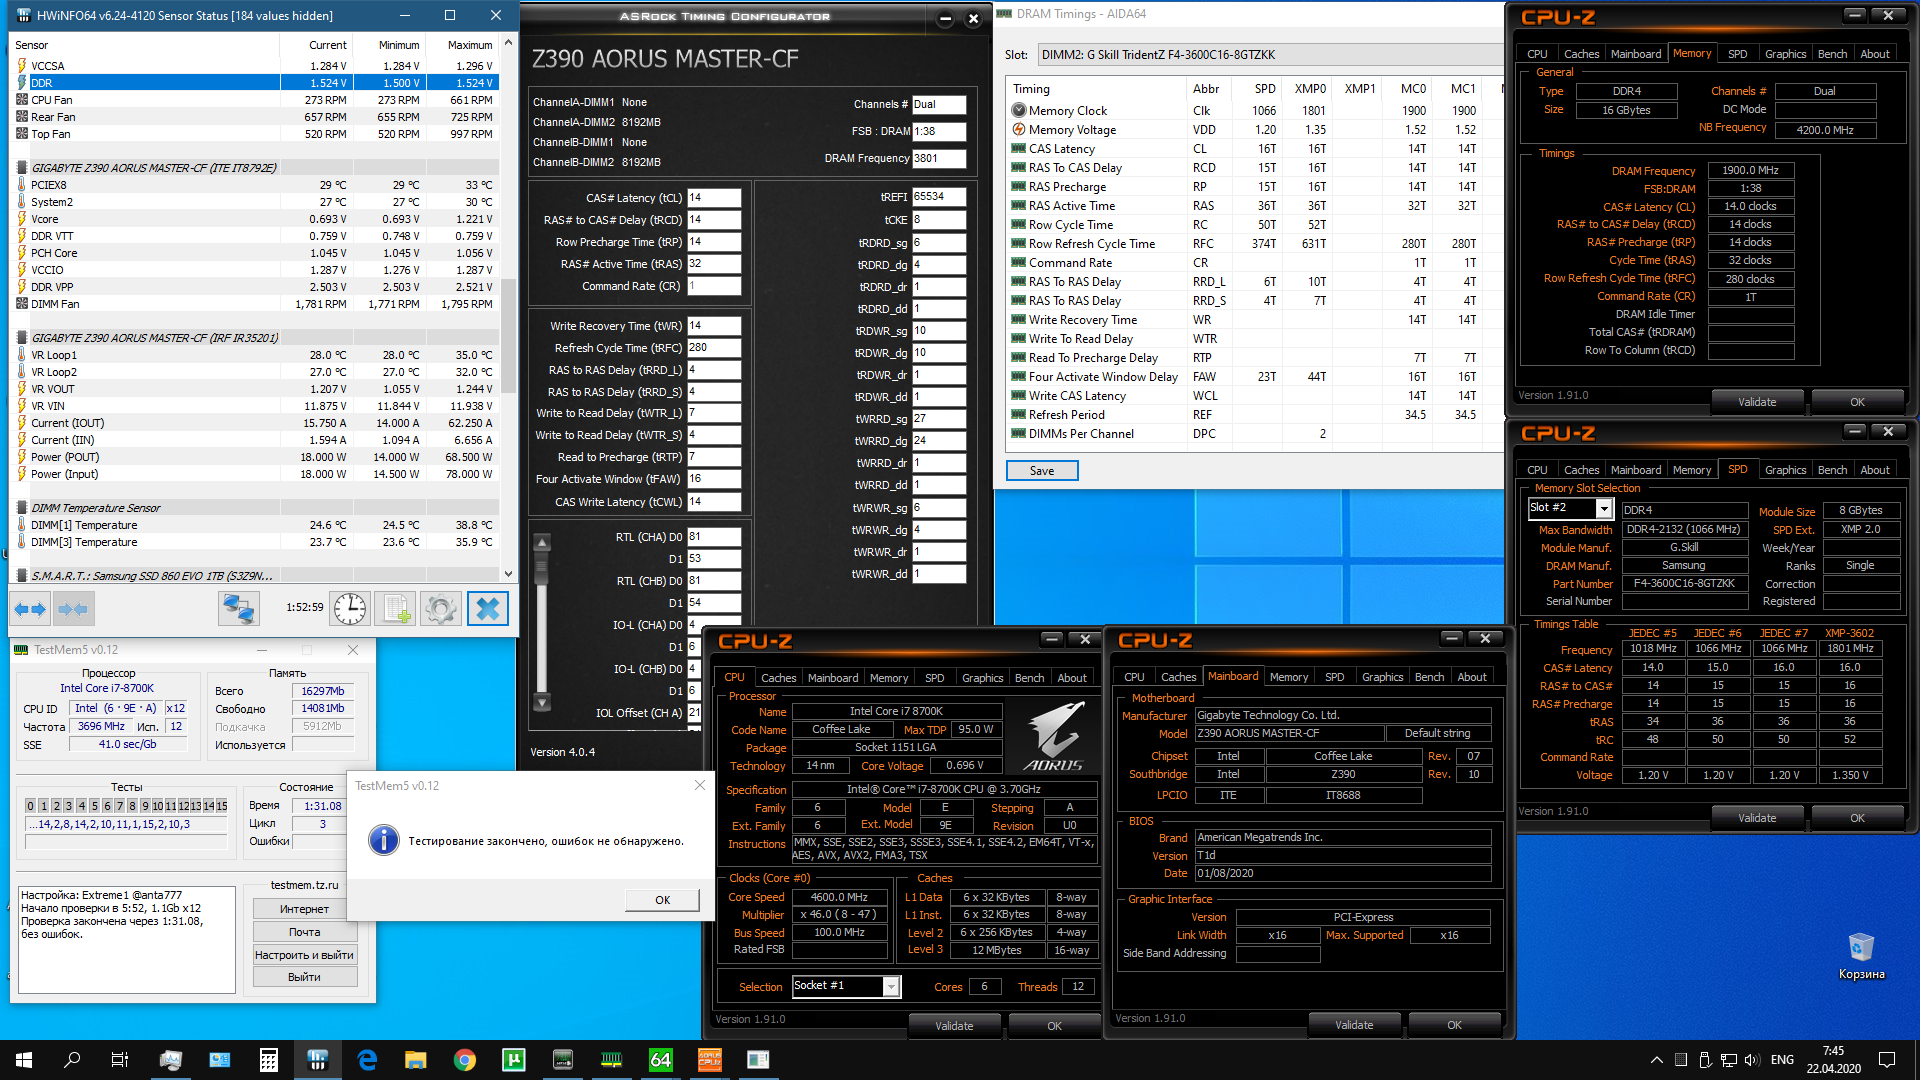Click the logging sheet-with-plus icon in HWiNFO
Screen dimensions: 1920x1080
(x=396, y=608)
